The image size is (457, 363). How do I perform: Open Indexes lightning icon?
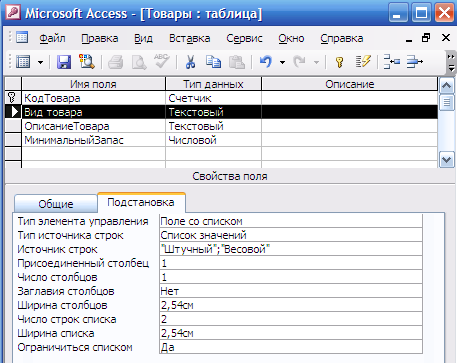[363, 62]
